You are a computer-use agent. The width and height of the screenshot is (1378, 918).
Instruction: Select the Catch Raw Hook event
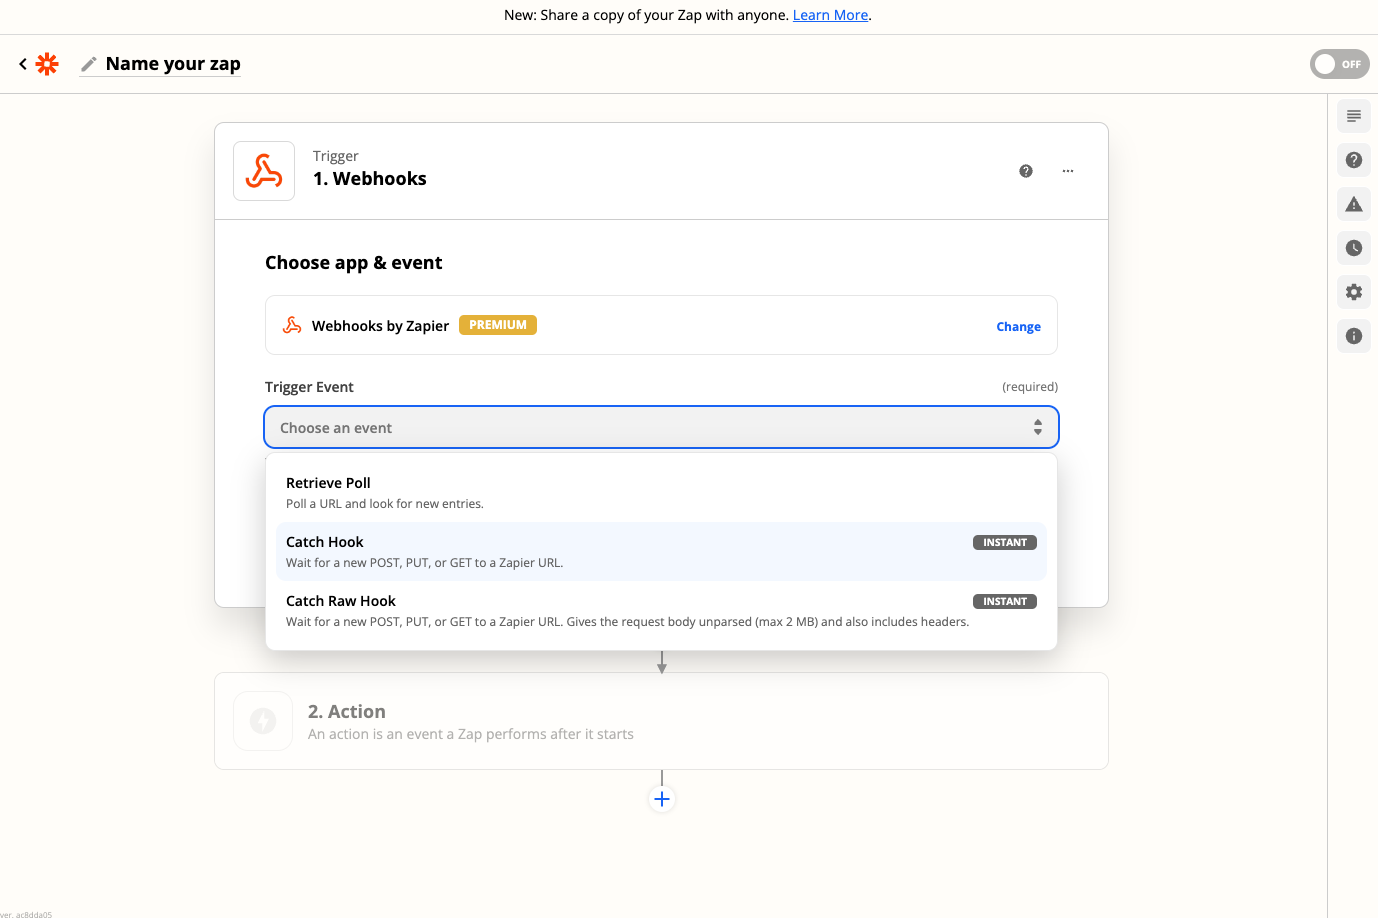pos(661,610)
